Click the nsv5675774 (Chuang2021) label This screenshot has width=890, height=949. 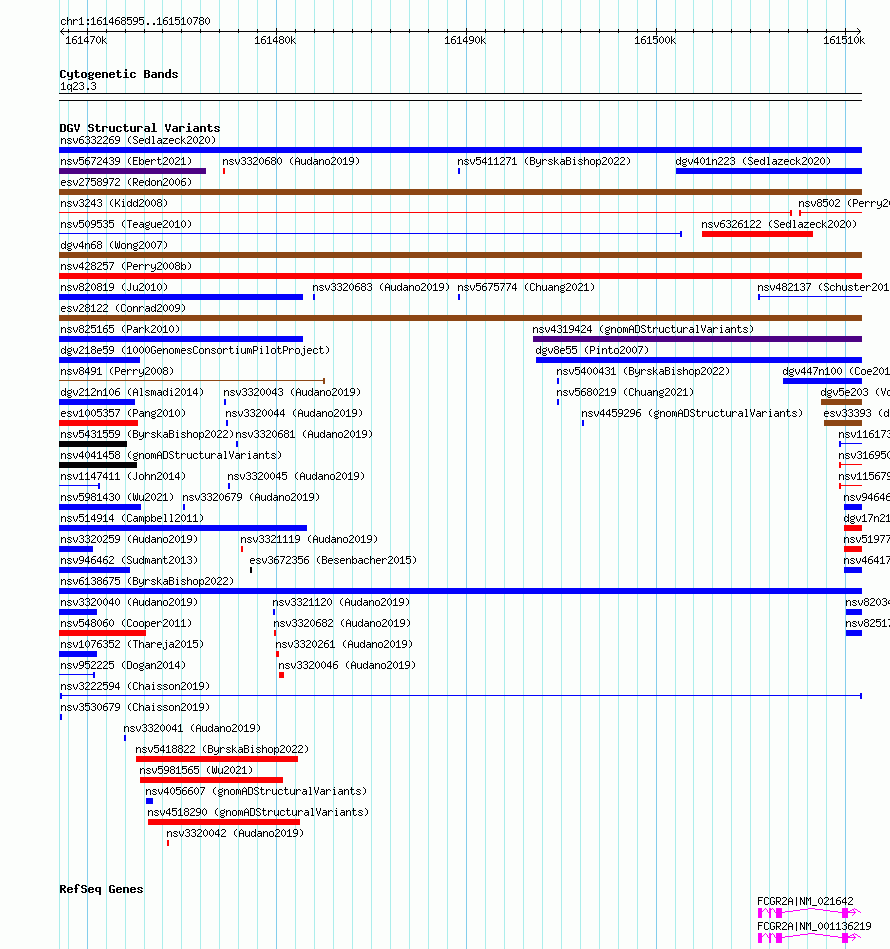(x=526, y=287)
